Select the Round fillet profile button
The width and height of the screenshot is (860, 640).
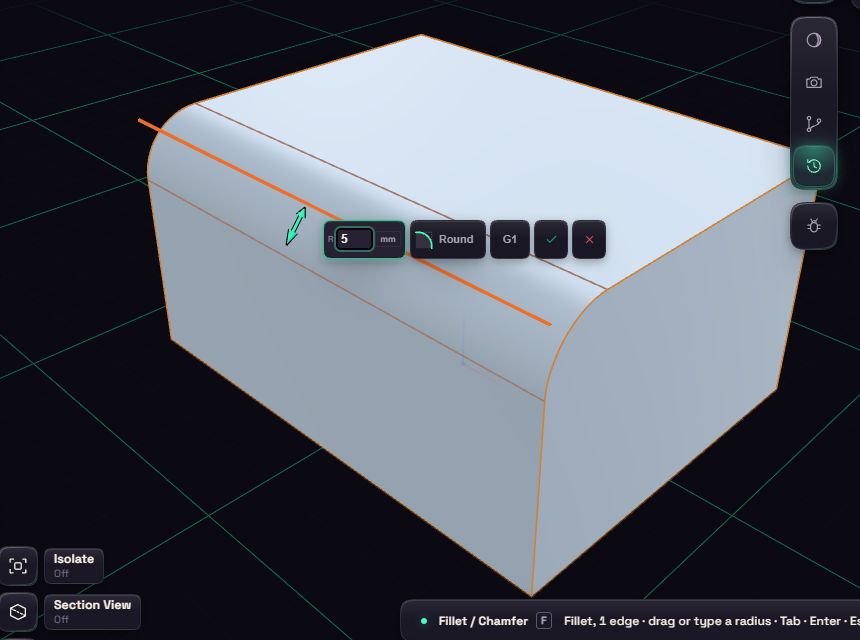448,239
